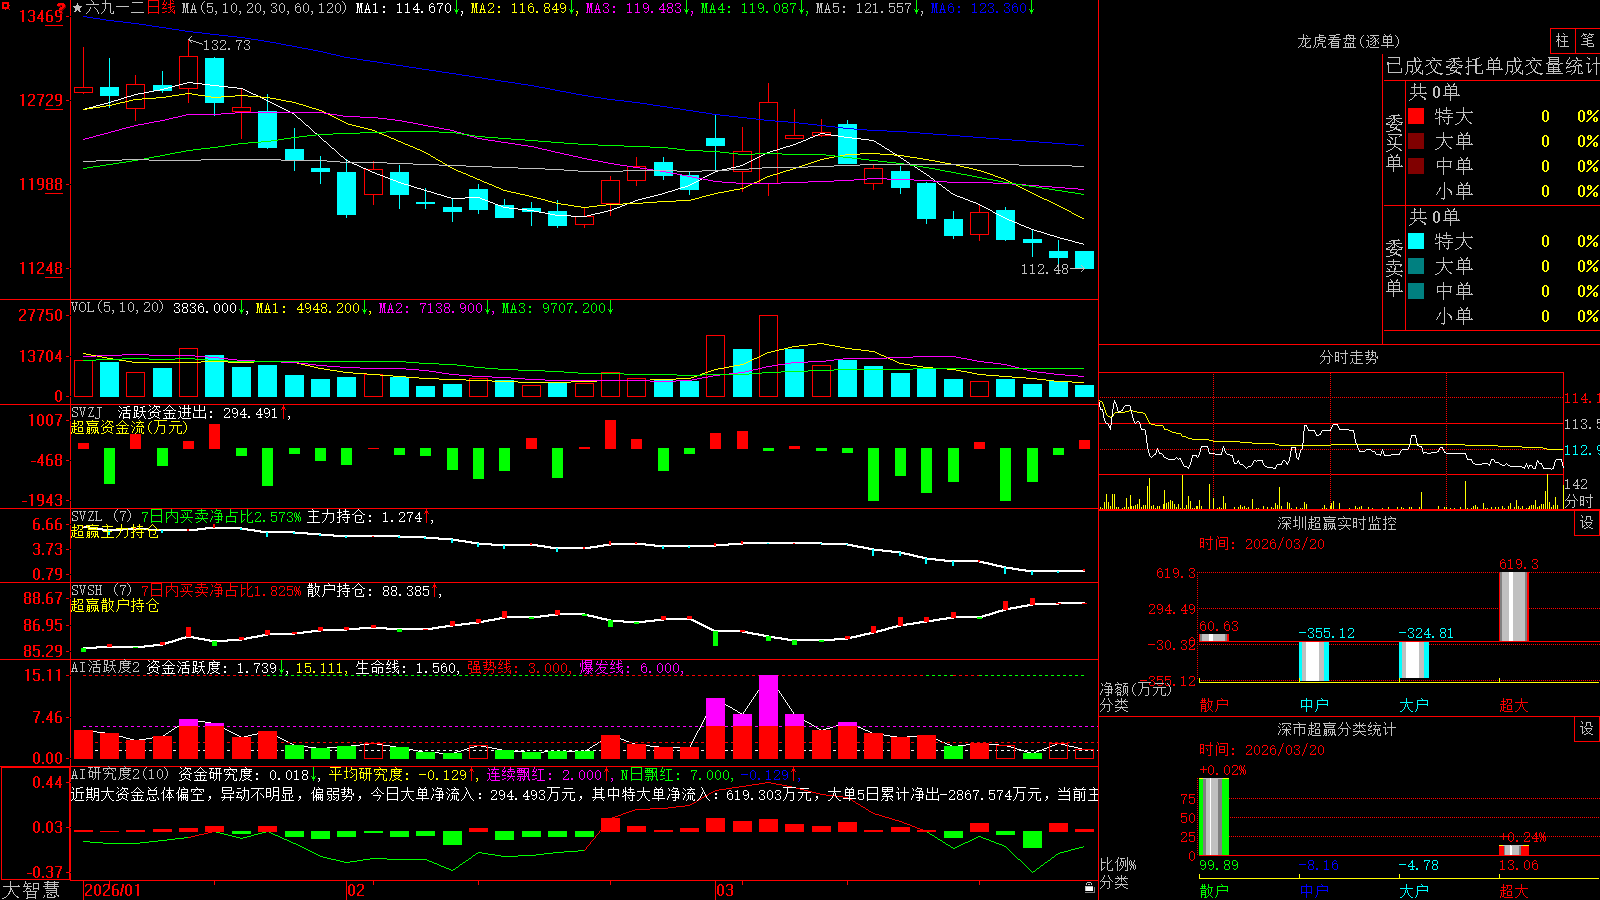This screenshot has width=1600, height=900.
Task: Click the 超赢主力持仓 label
Action: click(x=115, y=531)
